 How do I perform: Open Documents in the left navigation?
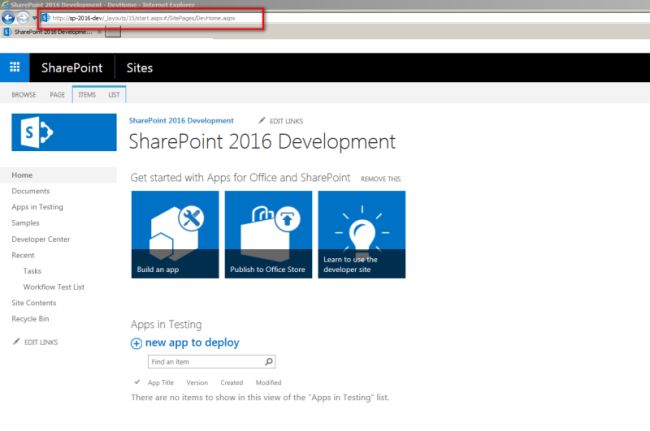coord(31,191)
